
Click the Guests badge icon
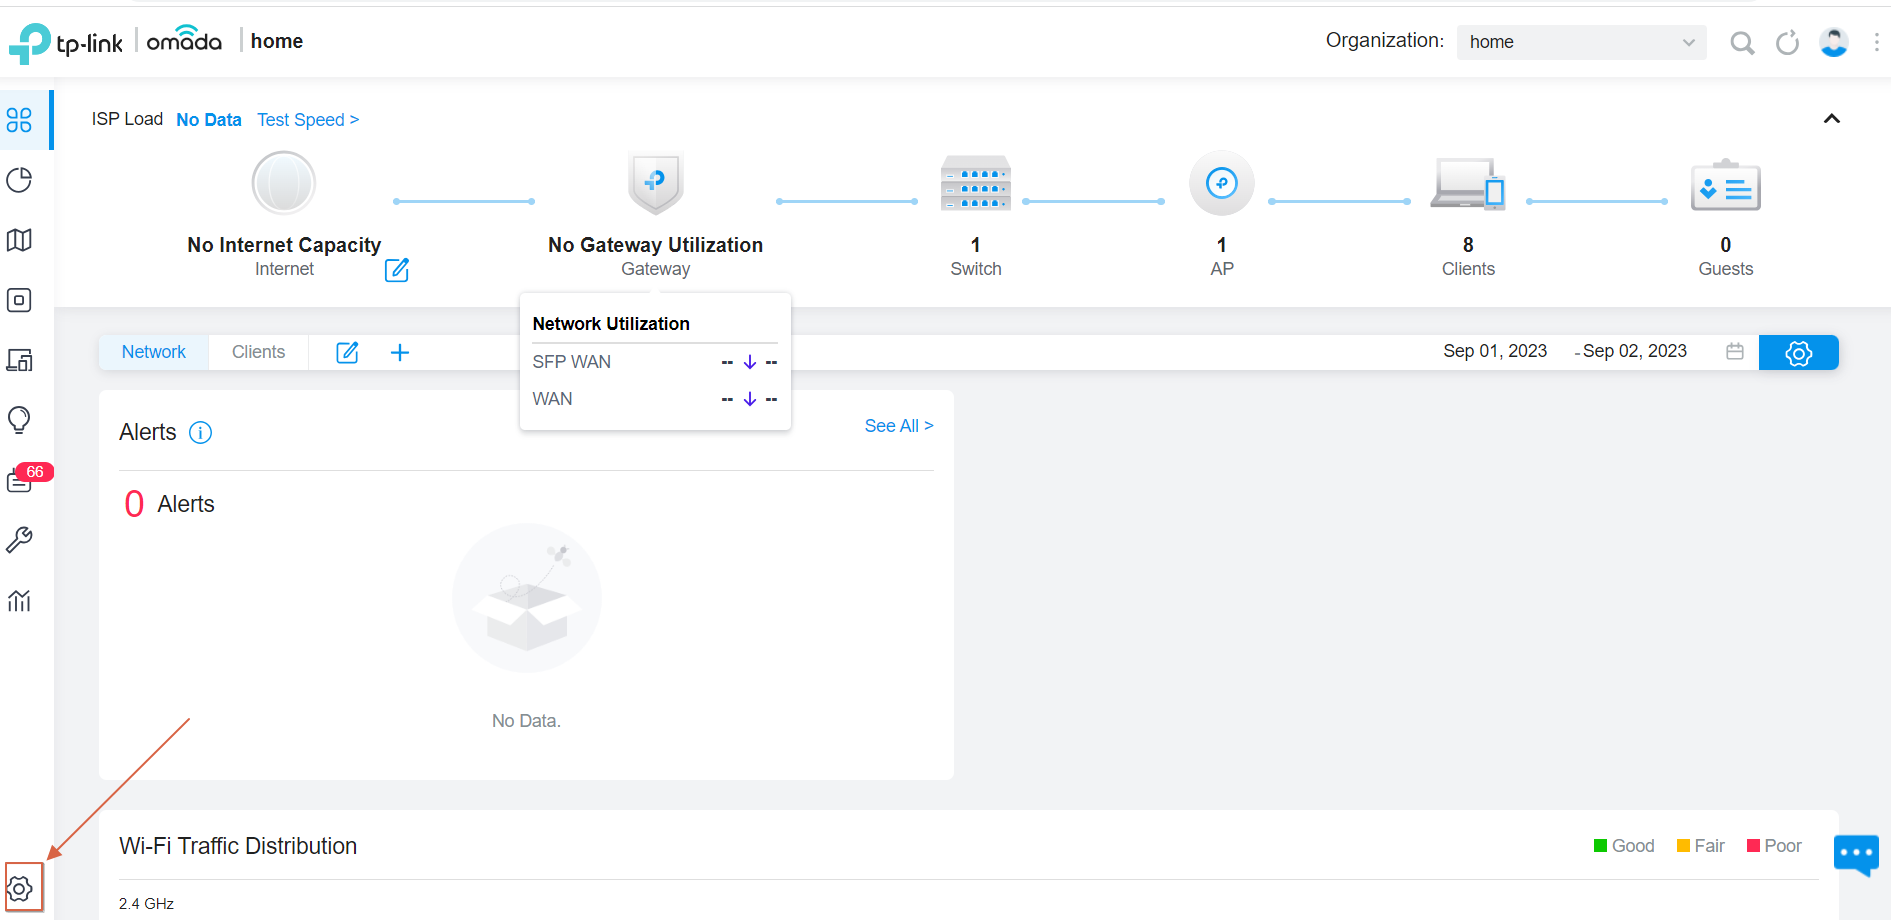[x=1726, y=185]
